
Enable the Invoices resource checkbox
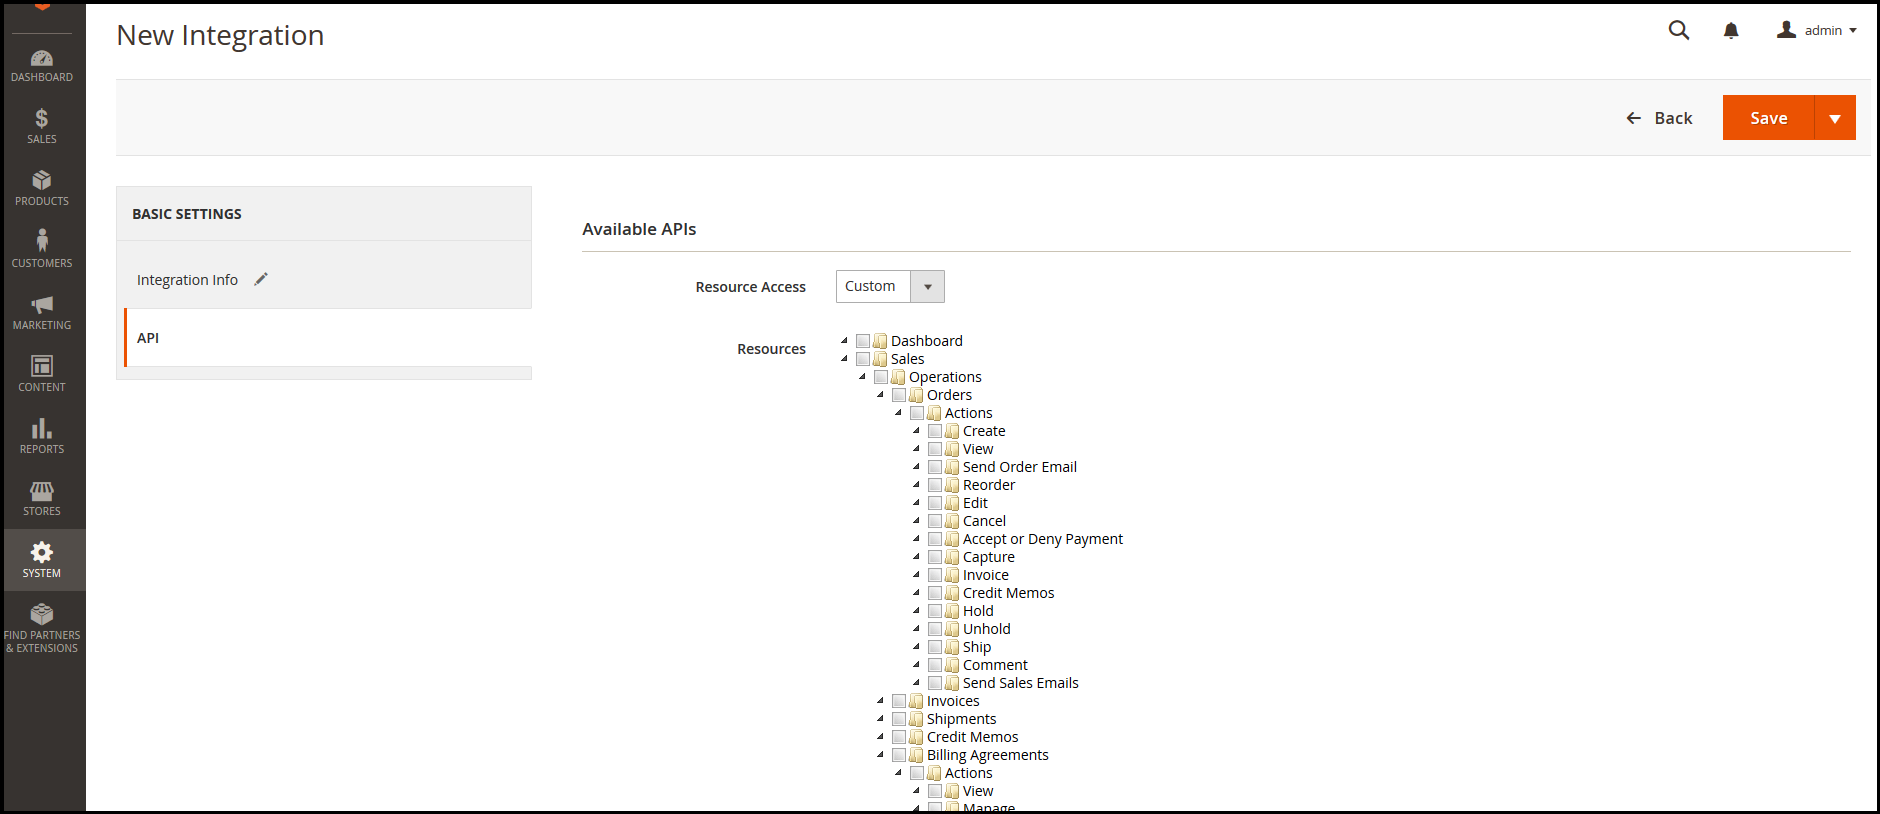(899, 701)
